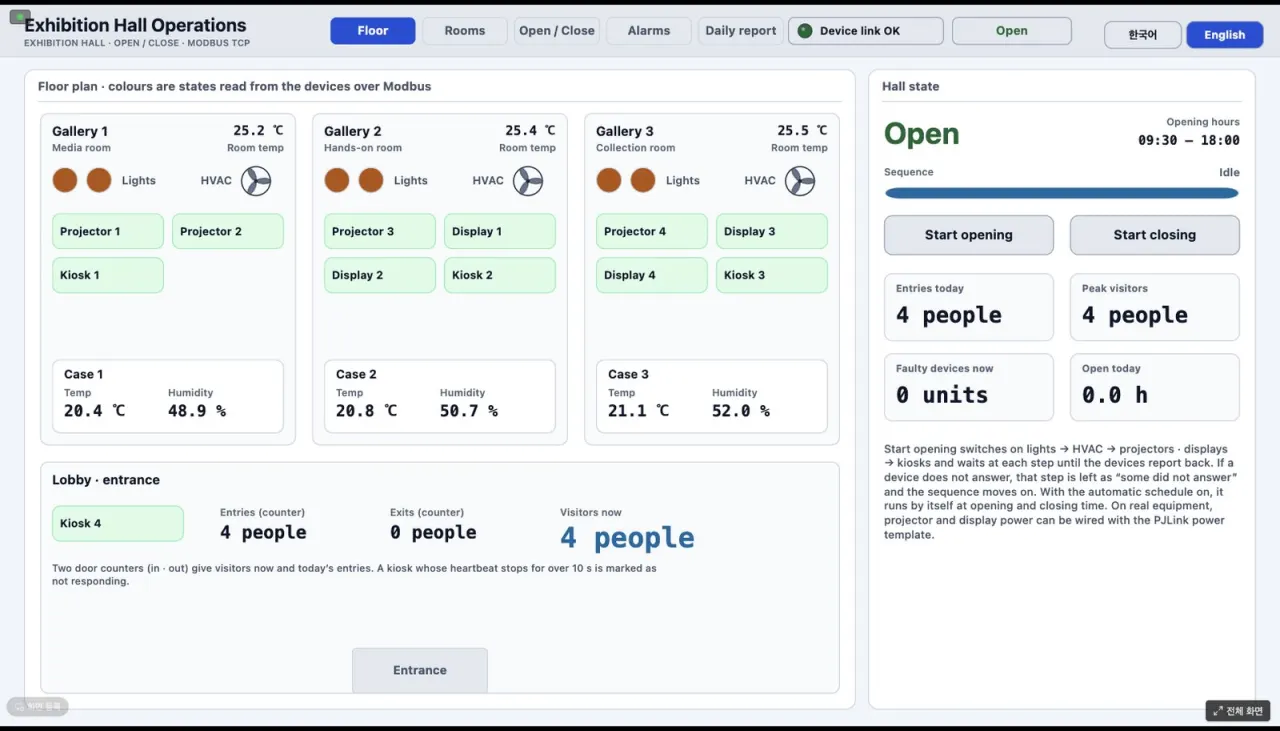Go to the Open / Close tab

coord(557,31)
